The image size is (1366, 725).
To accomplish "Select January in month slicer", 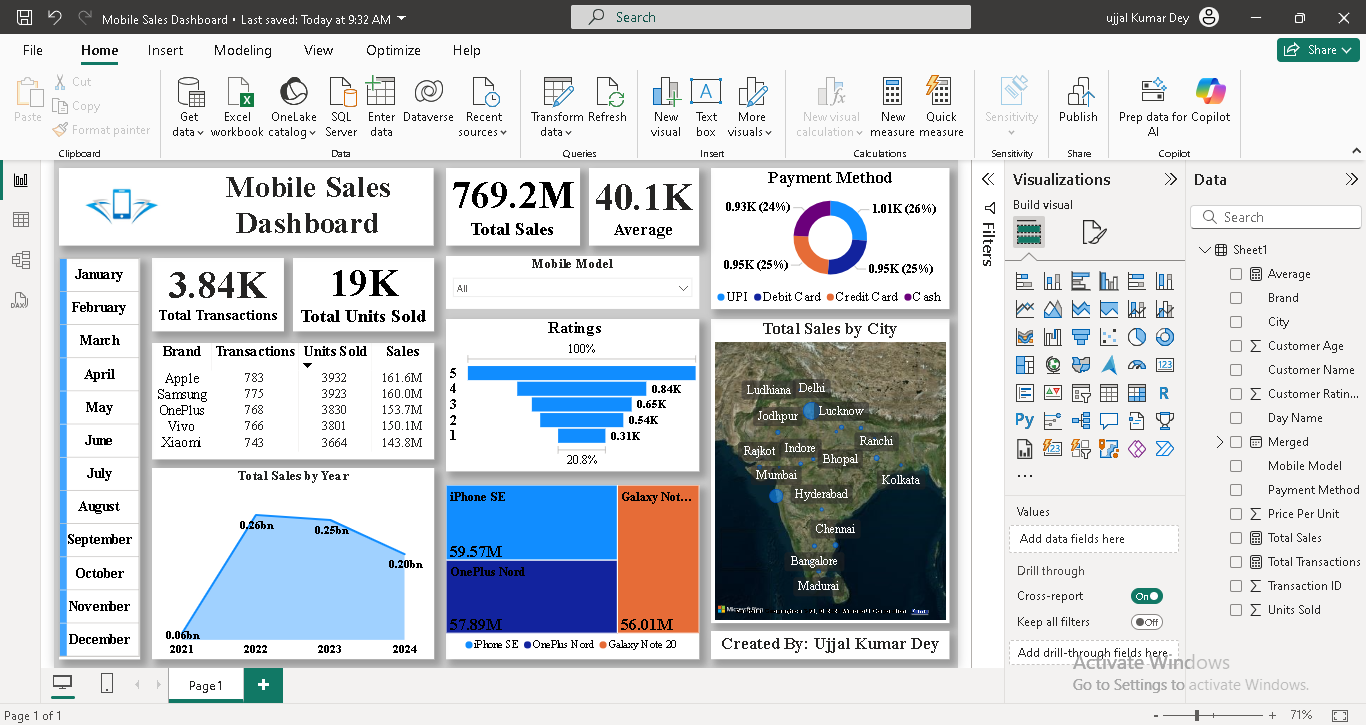I will point(99,275).
